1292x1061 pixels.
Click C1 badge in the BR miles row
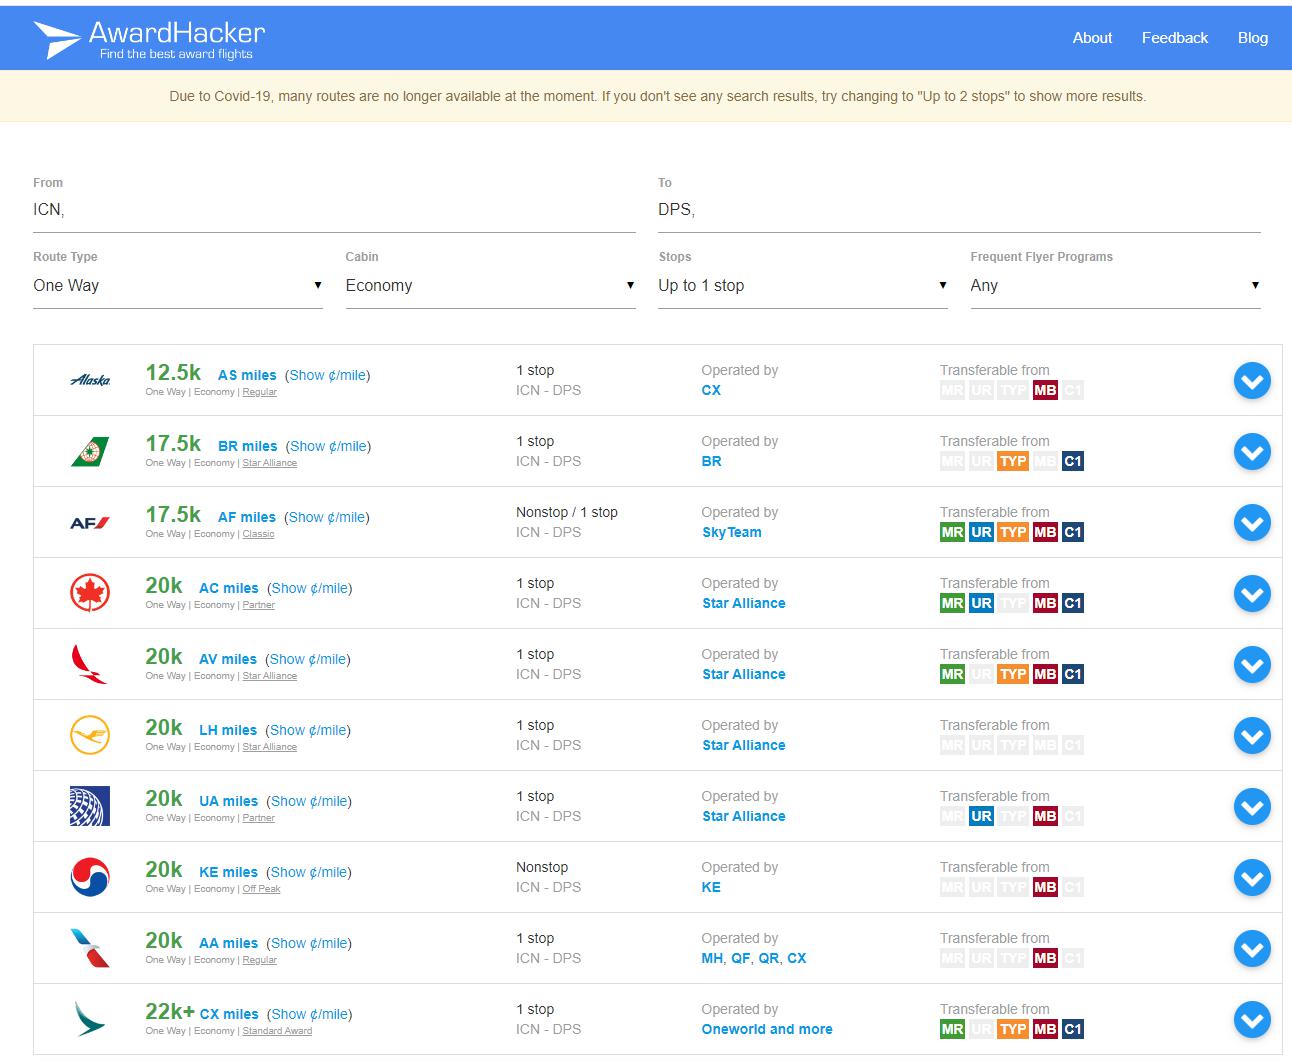[1073, 461]
